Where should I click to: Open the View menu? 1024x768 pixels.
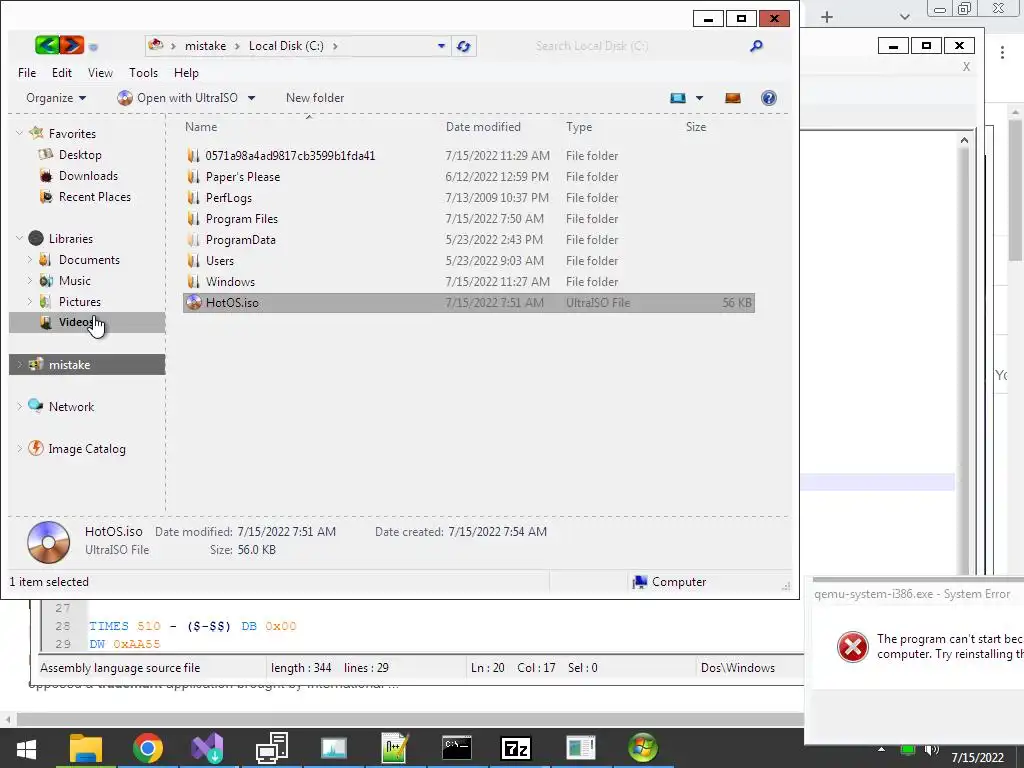pyautogui.click(x=101, y=72)
